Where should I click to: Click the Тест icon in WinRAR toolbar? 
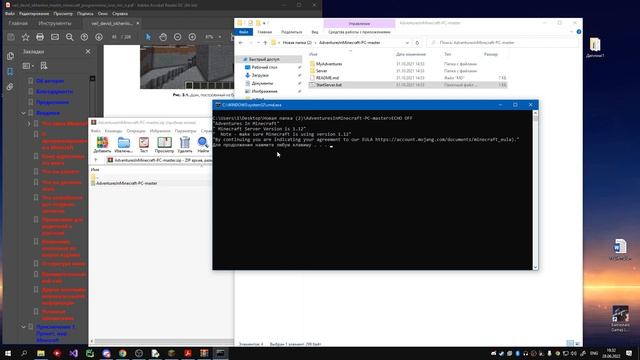point(144,145)
